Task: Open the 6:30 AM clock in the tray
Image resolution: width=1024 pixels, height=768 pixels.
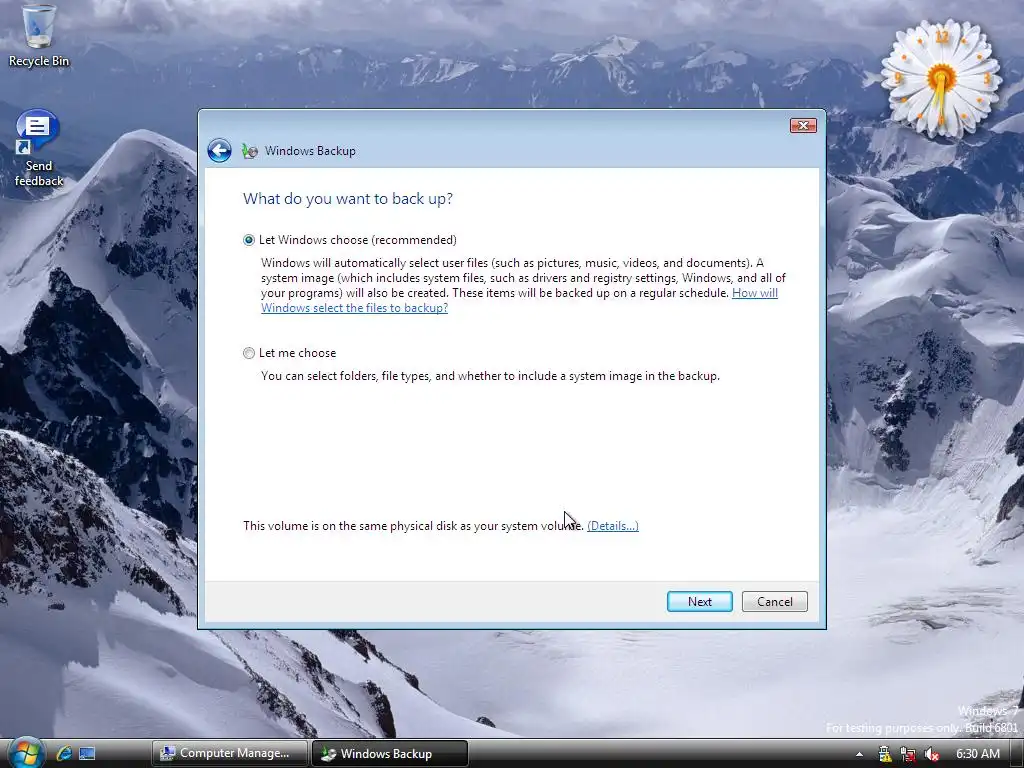Action: pyautogui.click(x=978, y=754)
